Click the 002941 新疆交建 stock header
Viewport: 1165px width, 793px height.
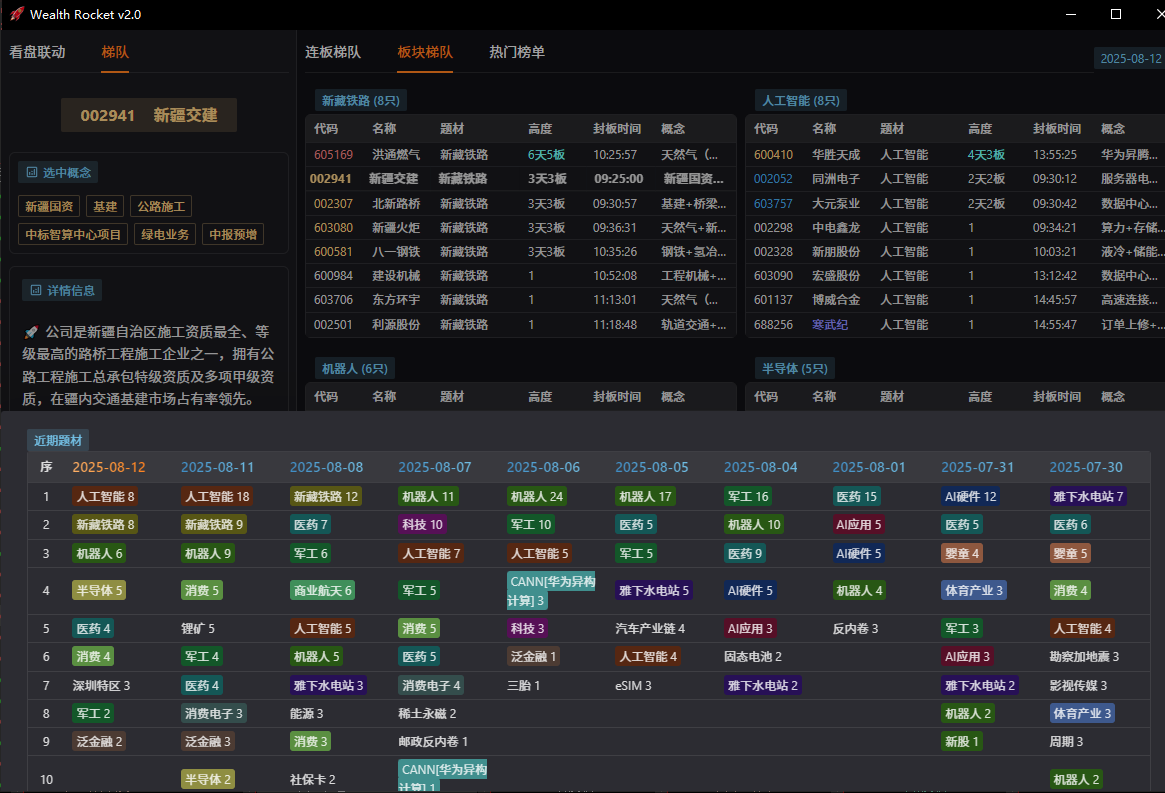[x=148, y=115]
